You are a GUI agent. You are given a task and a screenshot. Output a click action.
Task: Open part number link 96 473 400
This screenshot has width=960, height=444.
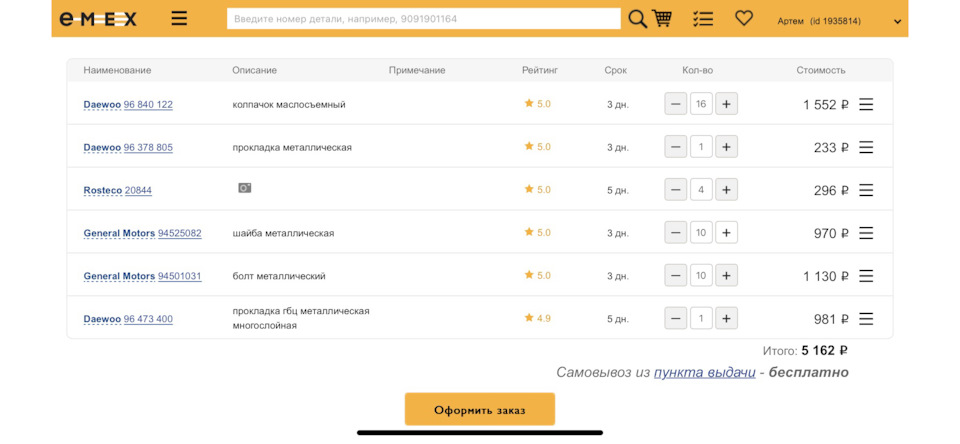coord(148,319)
